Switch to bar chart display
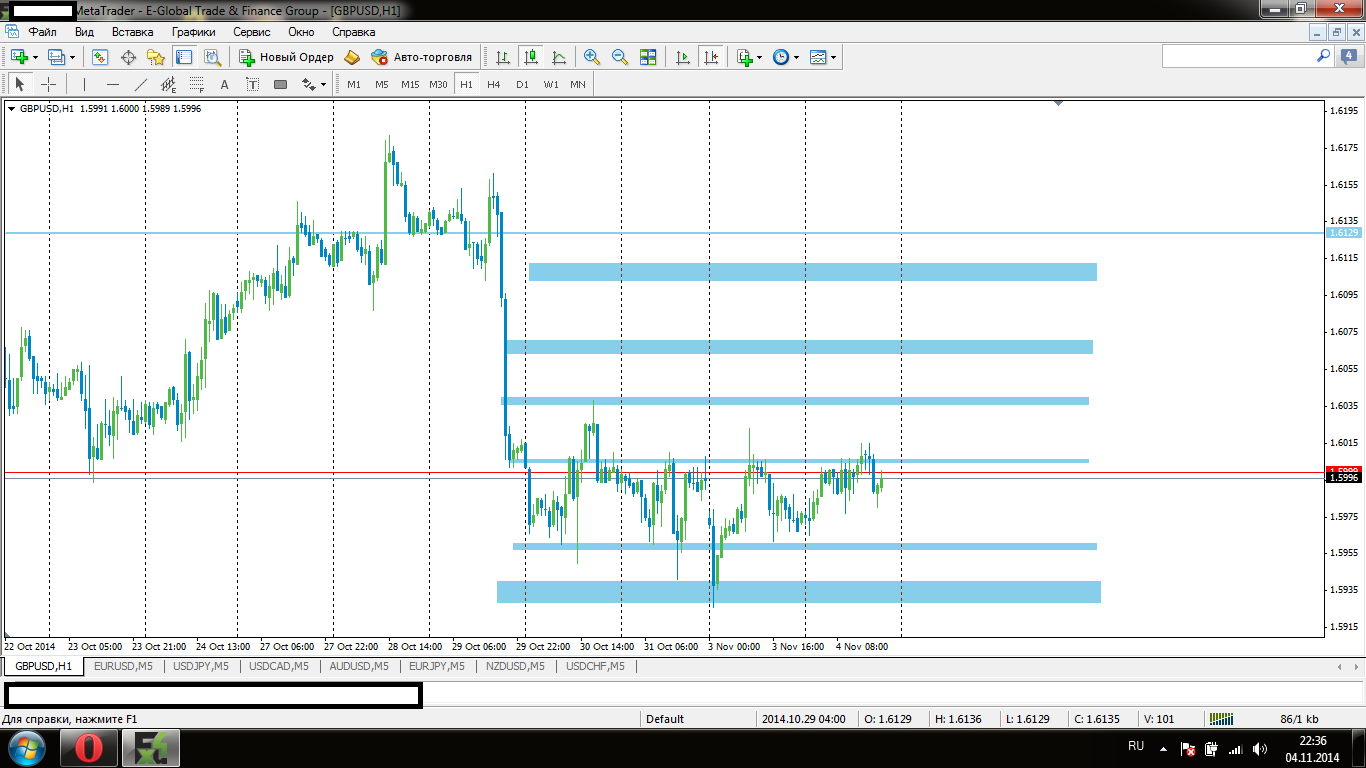1366x768 pixels. pos(502,57)
